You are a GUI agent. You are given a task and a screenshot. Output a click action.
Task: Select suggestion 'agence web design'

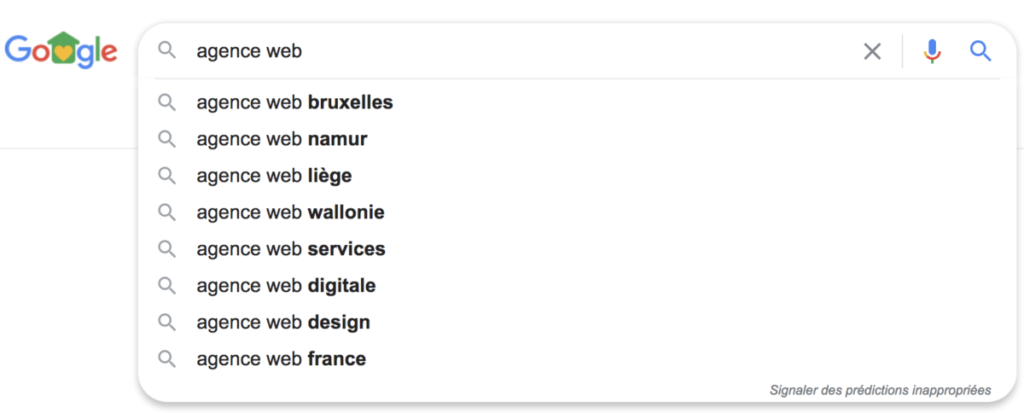pyautogui.click(x=577, y=322)
